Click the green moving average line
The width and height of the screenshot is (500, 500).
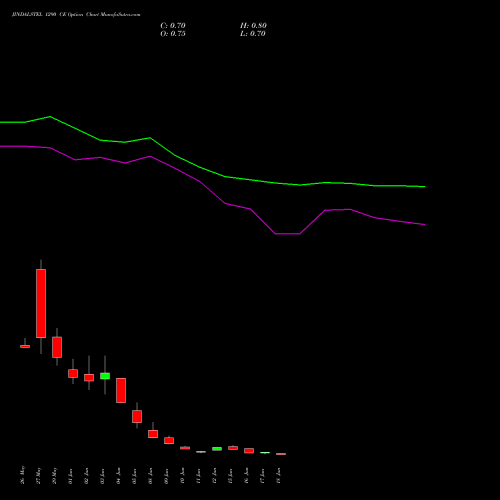[212, 172]
